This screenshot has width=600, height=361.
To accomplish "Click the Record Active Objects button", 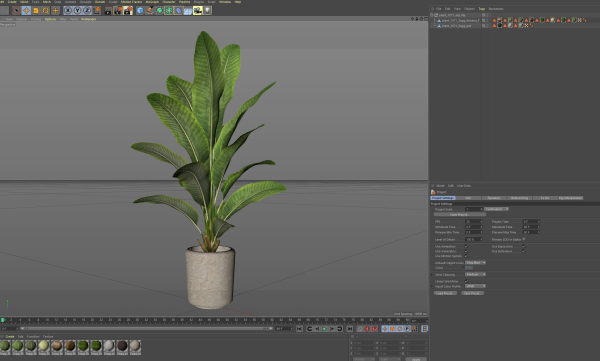I will coord(360,329).
